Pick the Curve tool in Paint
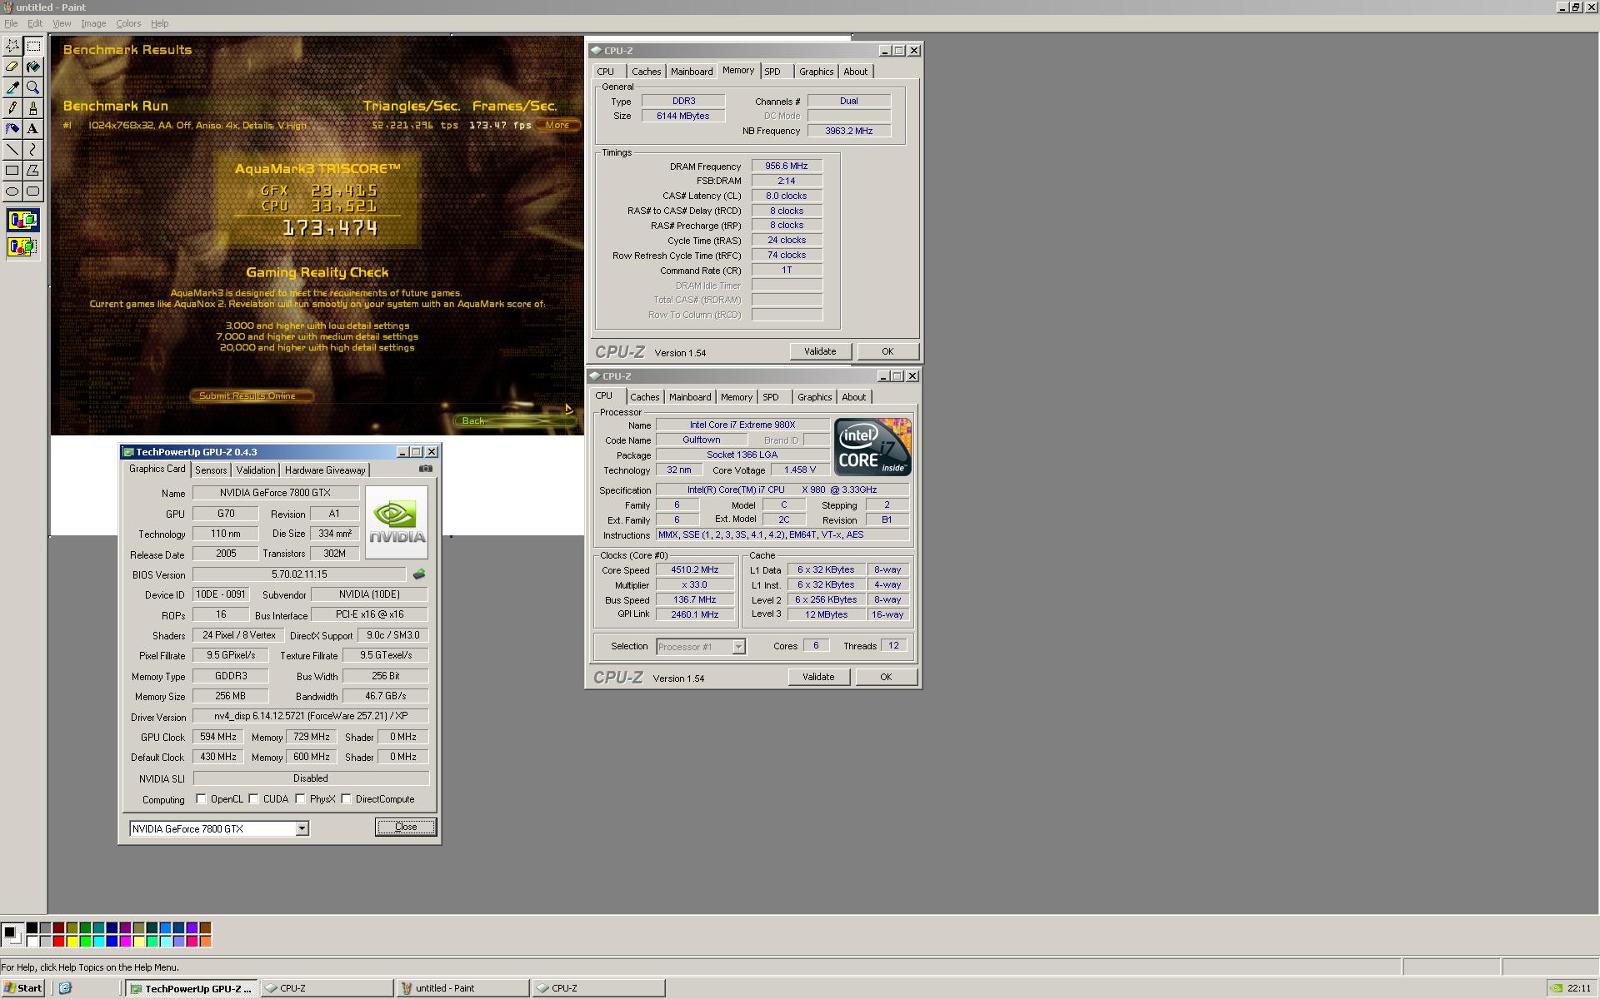This screenshot has width=1600, height=999. (x=33, y=149)
